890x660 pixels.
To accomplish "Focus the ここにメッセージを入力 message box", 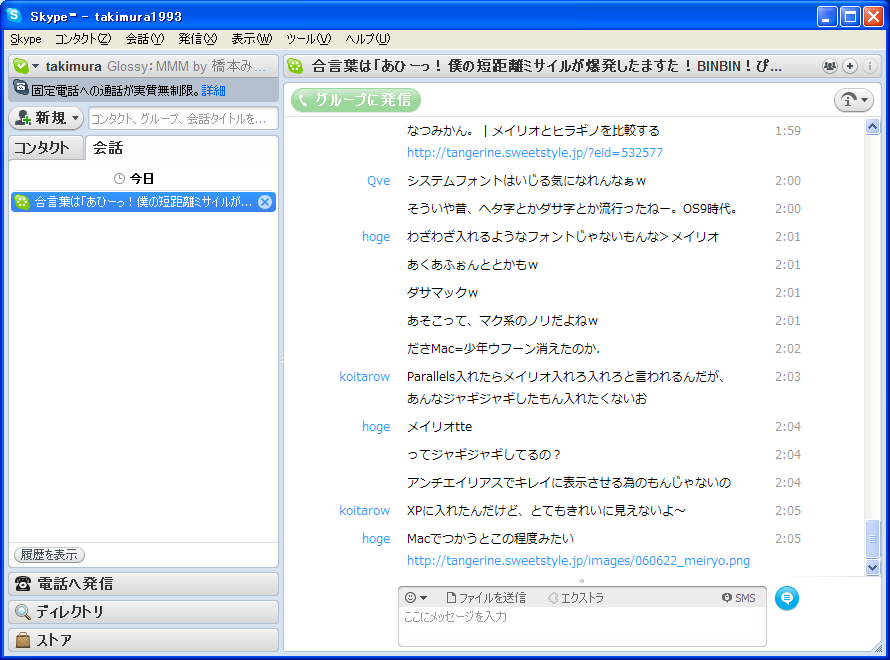I will pyautogui.click(x=582, y=626).
